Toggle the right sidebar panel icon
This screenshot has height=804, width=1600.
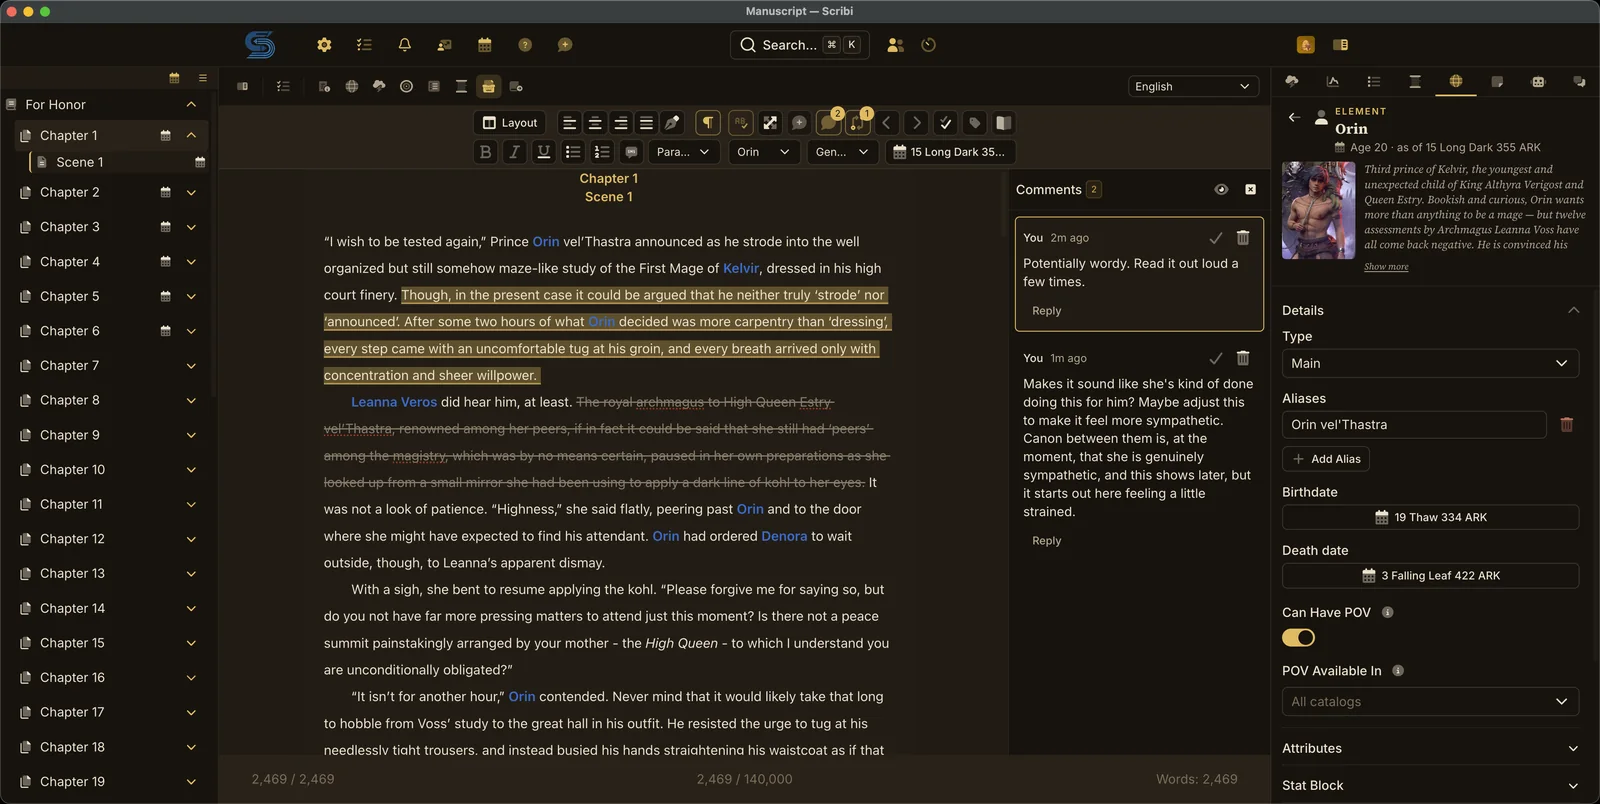[x=1341, y=45]
